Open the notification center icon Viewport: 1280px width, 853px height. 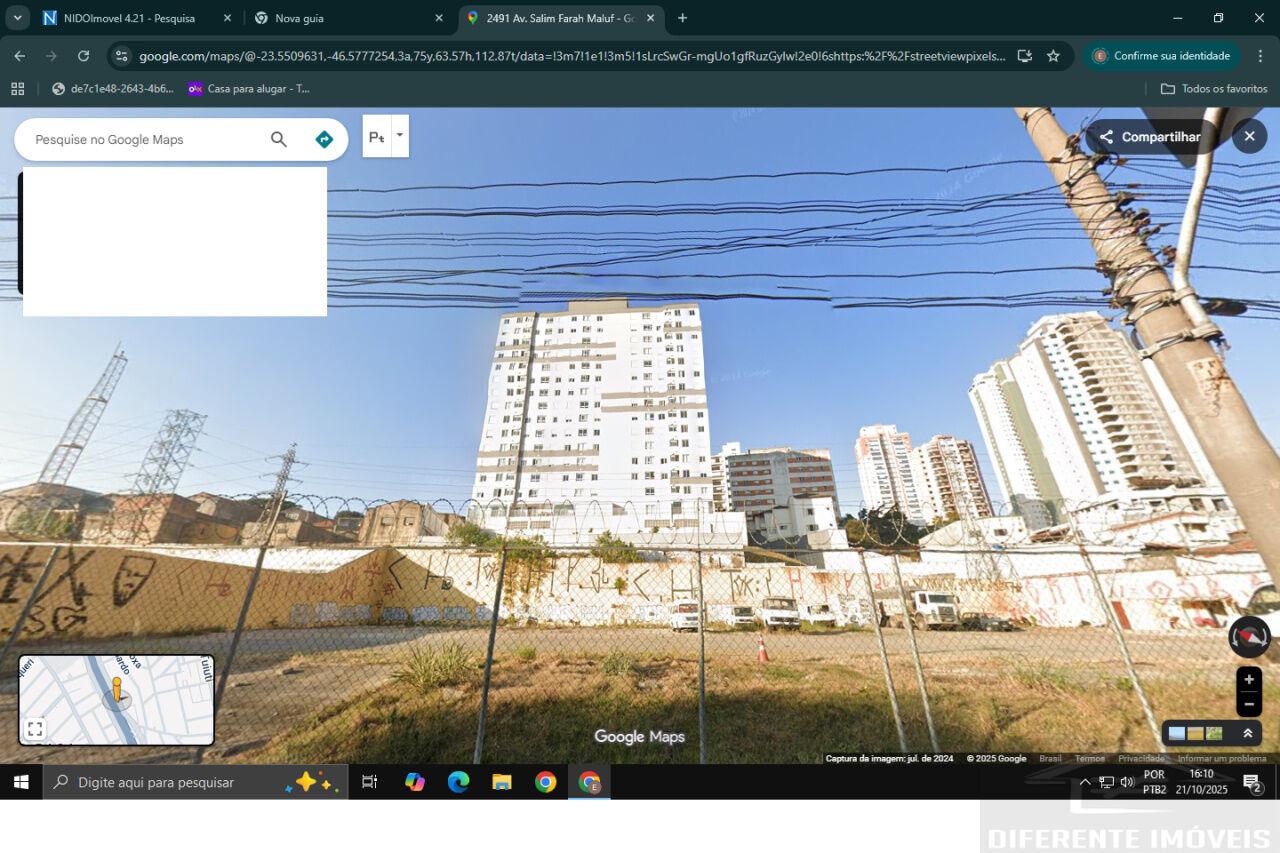tap(1252, 782)
